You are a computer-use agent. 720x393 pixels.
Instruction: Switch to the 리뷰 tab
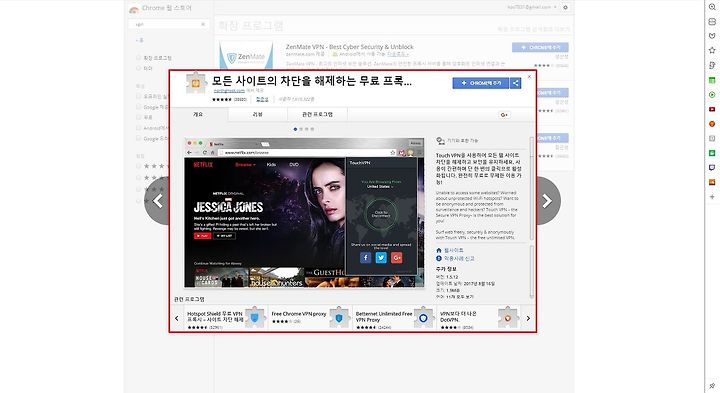[258, 114]
